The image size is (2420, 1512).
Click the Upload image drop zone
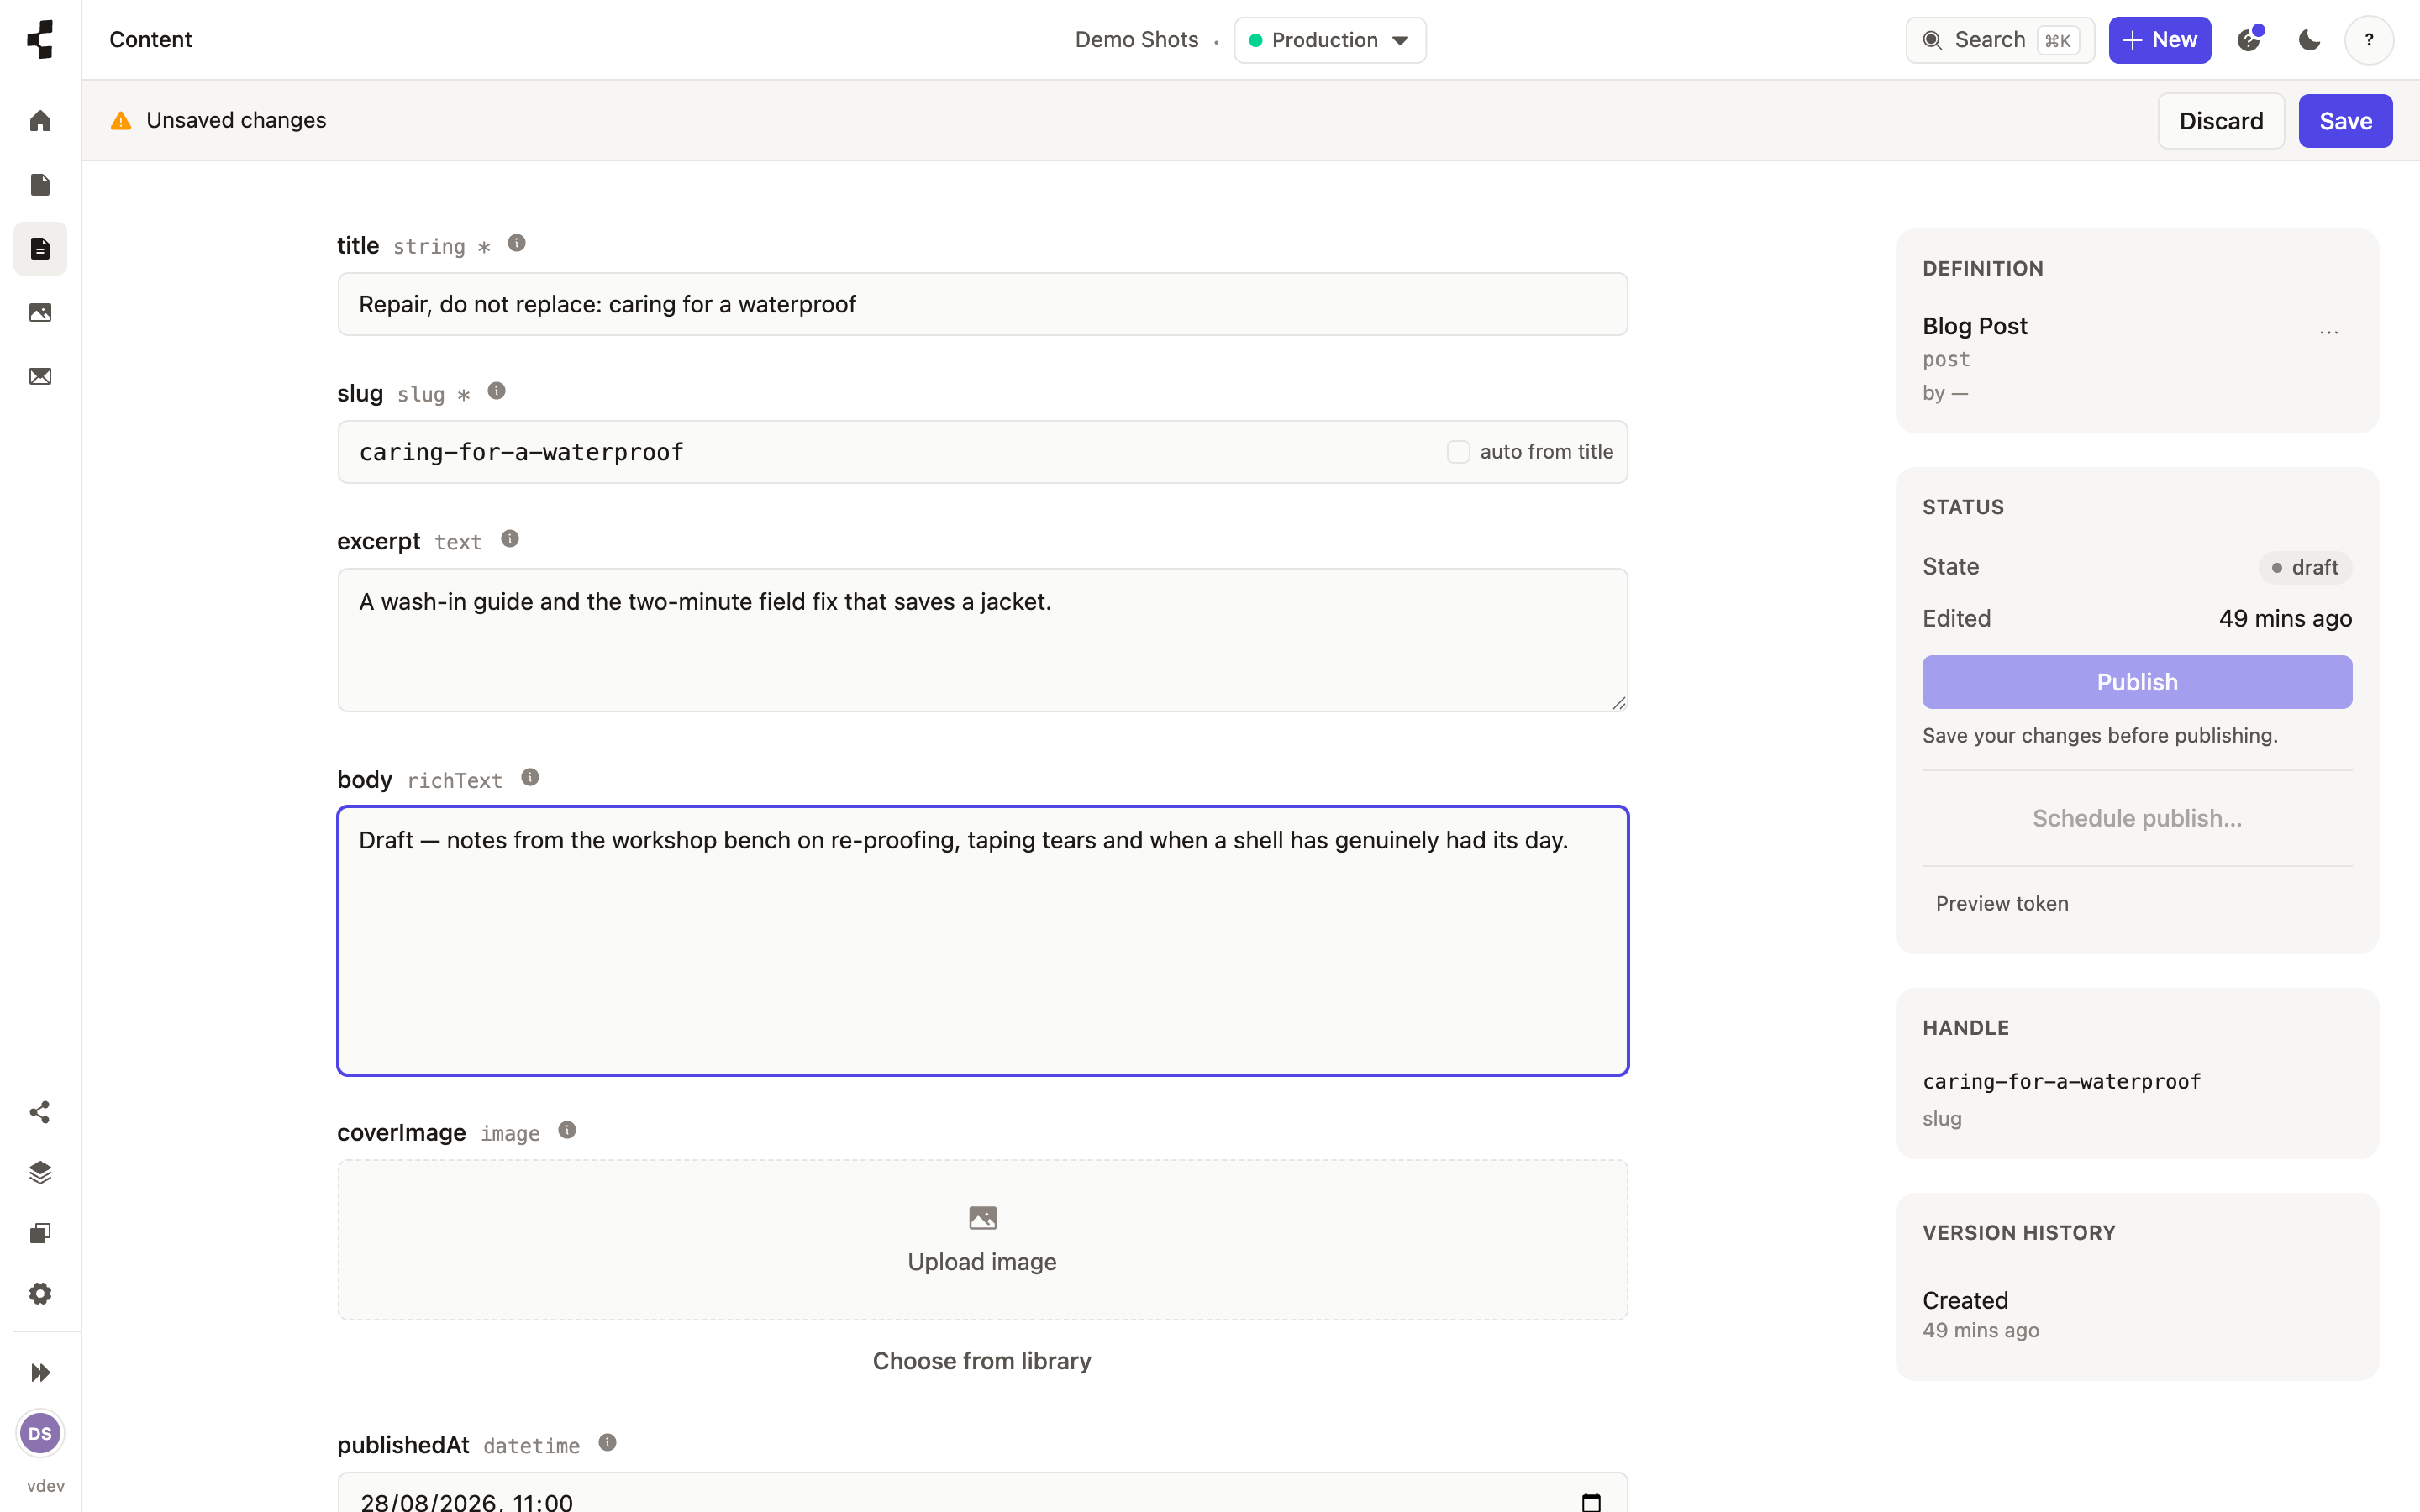pyautogui.click(x=982, y=1240)
